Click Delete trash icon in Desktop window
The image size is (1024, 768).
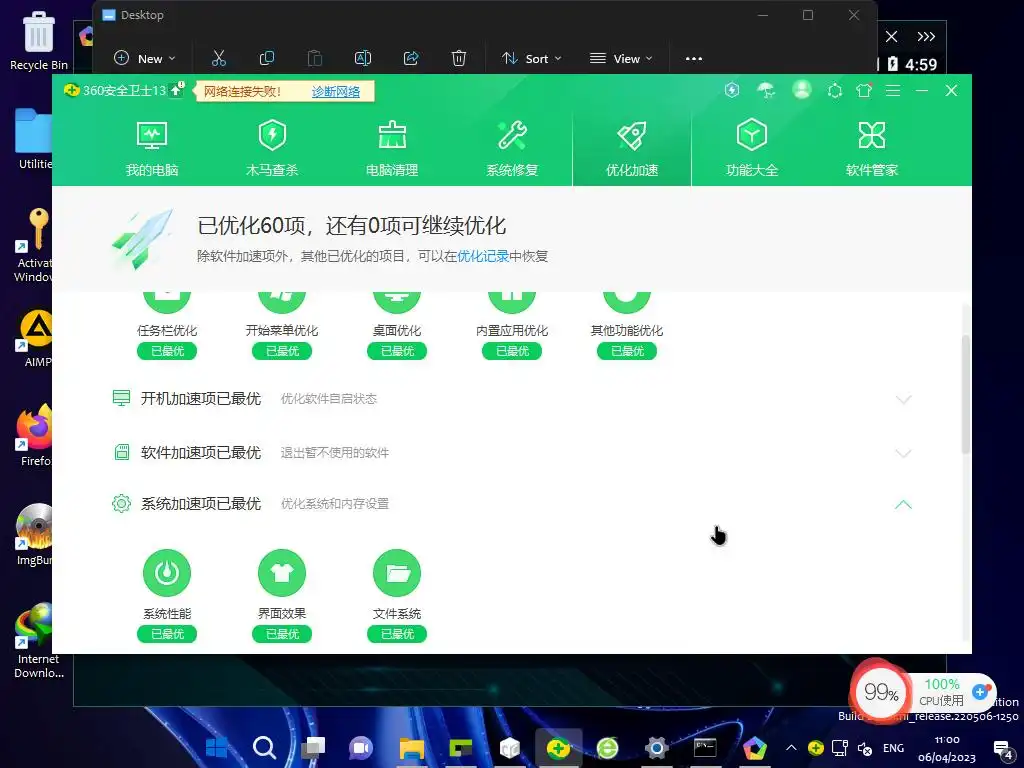pos(458,58)
